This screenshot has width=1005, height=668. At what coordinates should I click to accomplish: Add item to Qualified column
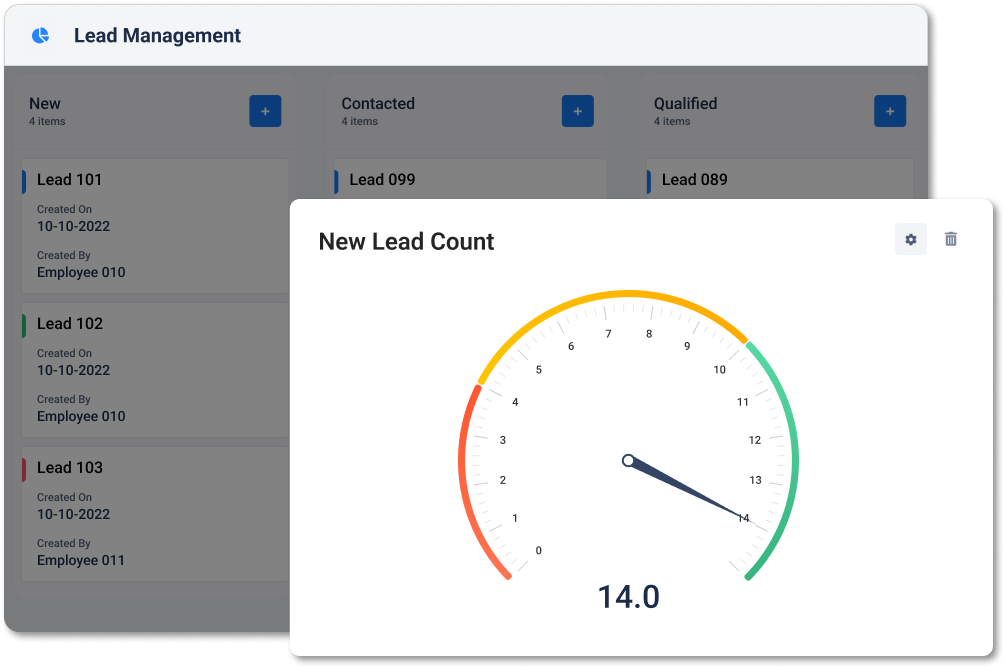click(890, 111)
